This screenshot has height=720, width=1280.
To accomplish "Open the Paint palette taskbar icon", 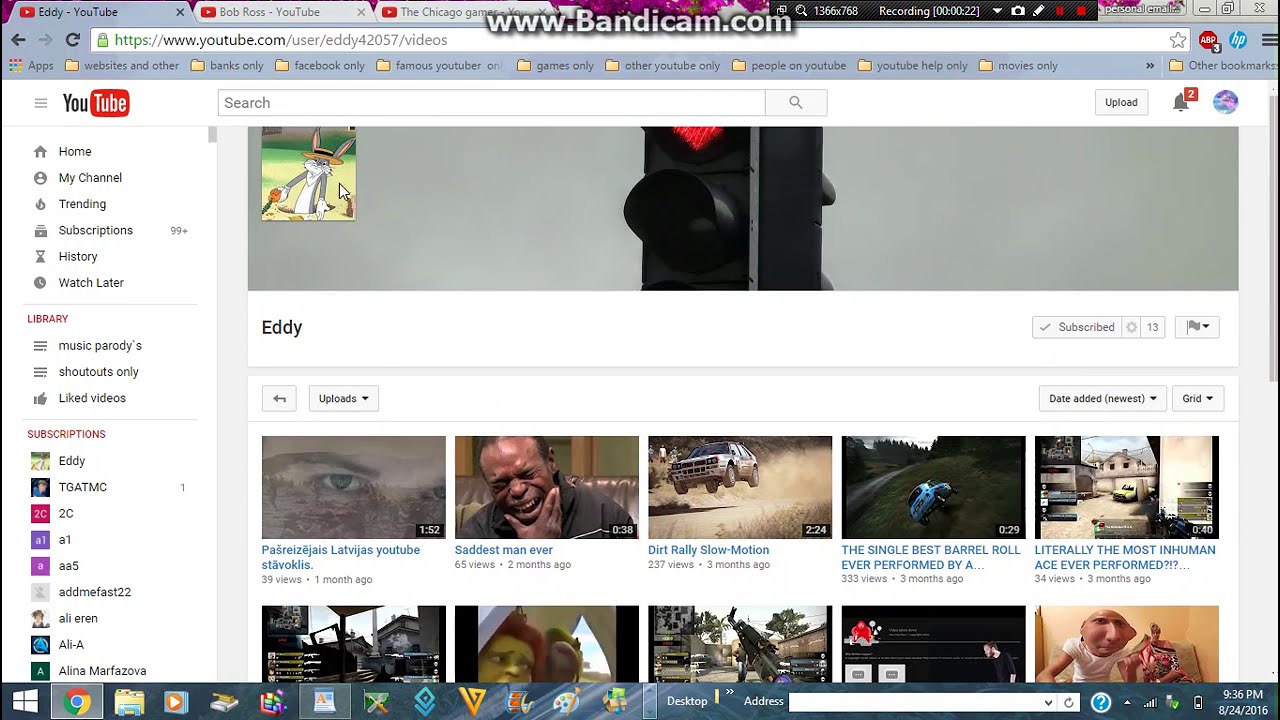I will pos(566,702).
